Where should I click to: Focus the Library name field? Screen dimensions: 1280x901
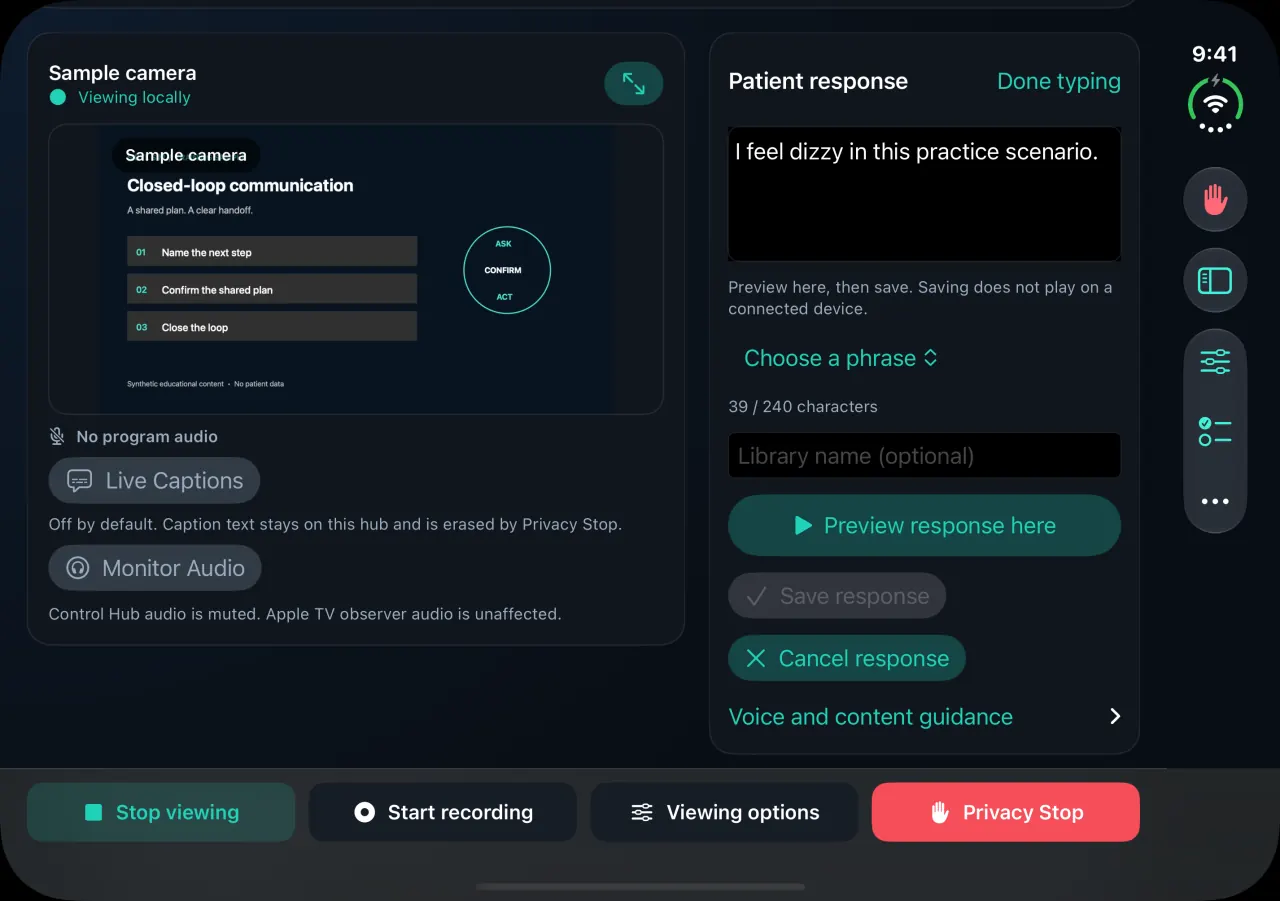coord(924,456)
